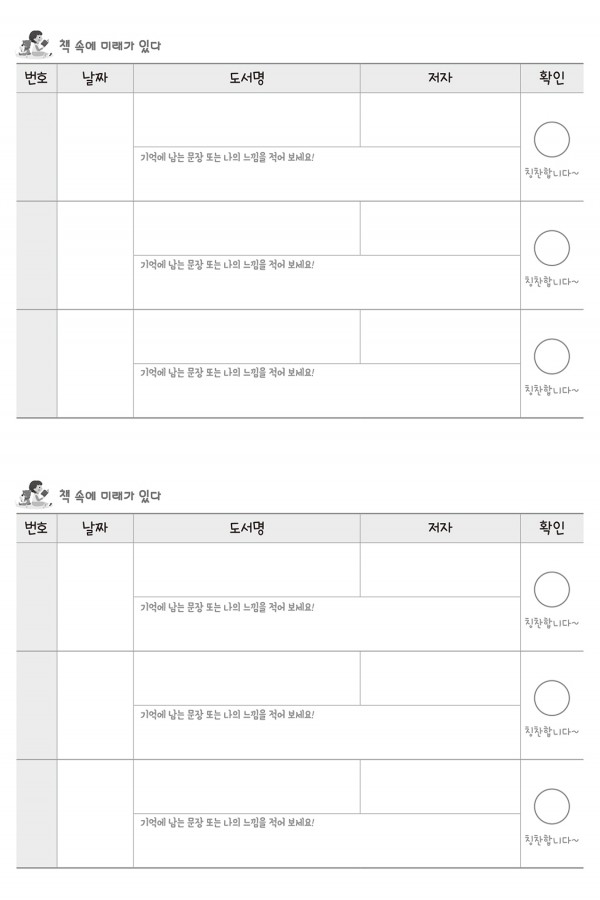Click '칭찬합니다~' text in lower table's last row
Viewport: 600px width, 900px height.
pos(552,840)
